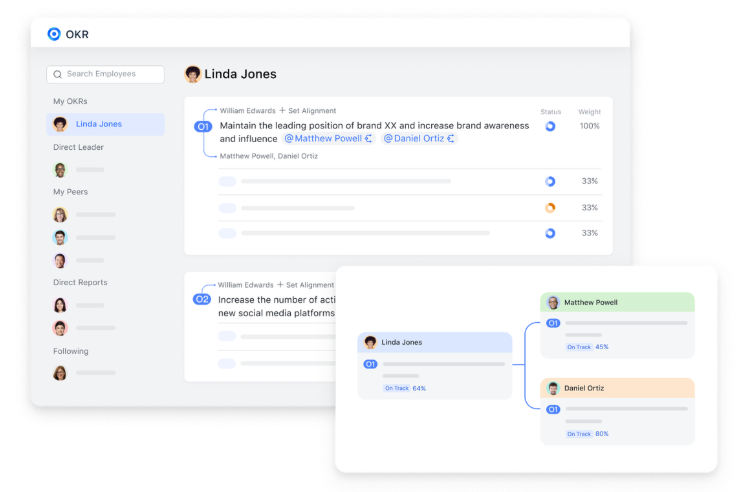
Task: Click the Search Employees input field
Action: [x=105, y=74]
